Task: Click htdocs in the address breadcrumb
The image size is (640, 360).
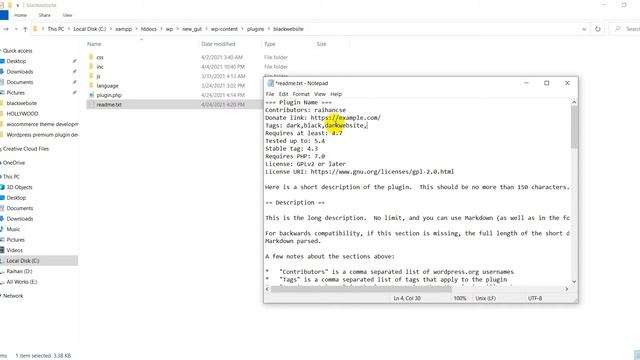Action: point(149,29)
